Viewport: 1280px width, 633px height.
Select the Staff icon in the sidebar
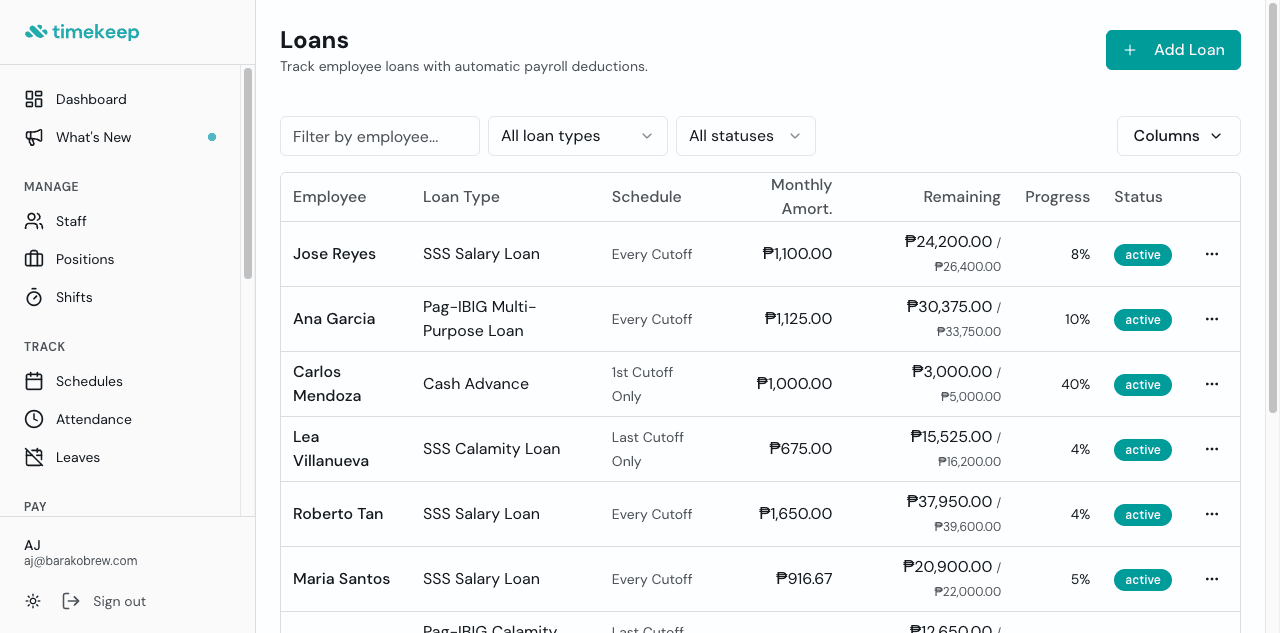33,221
